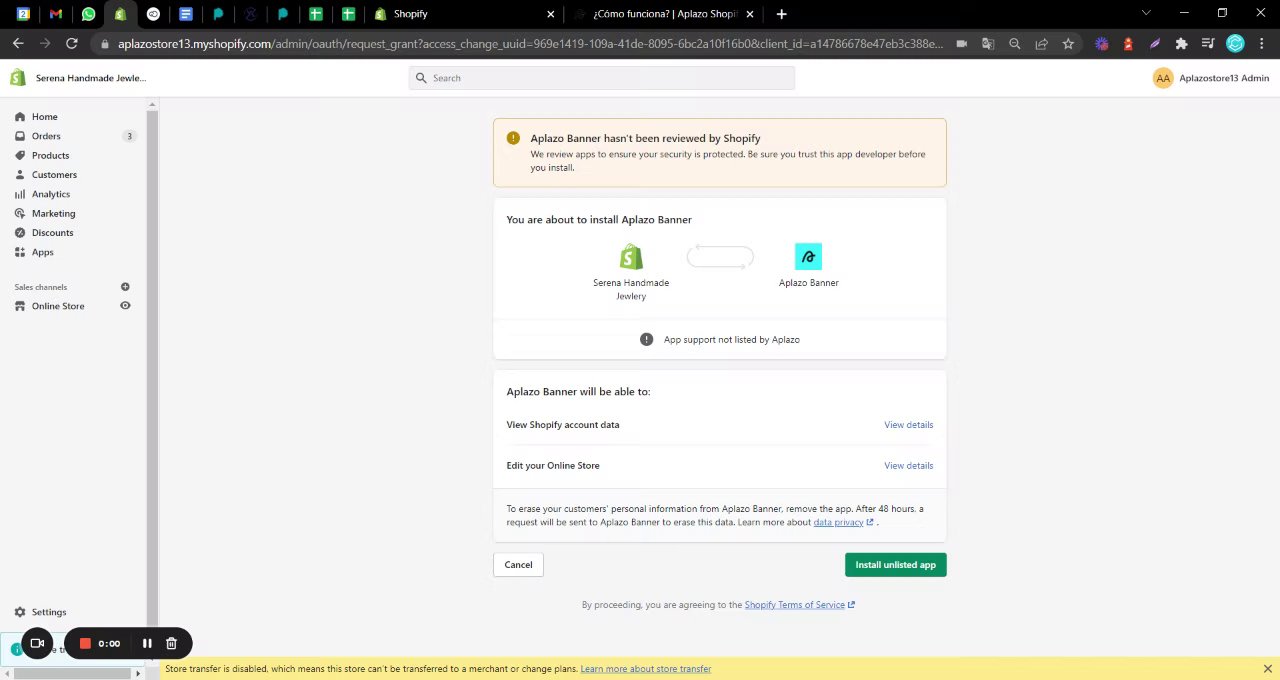Switch to the Gmail pinned tab
The image size is (1280, 680).
tap(56, 14)
